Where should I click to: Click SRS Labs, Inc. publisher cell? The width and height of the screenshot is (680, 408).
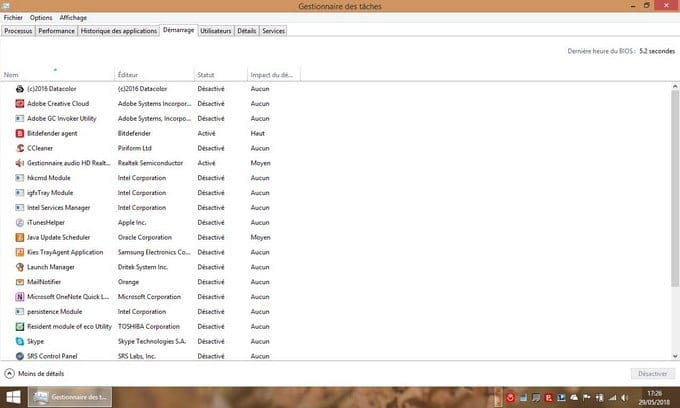(137, 356)
